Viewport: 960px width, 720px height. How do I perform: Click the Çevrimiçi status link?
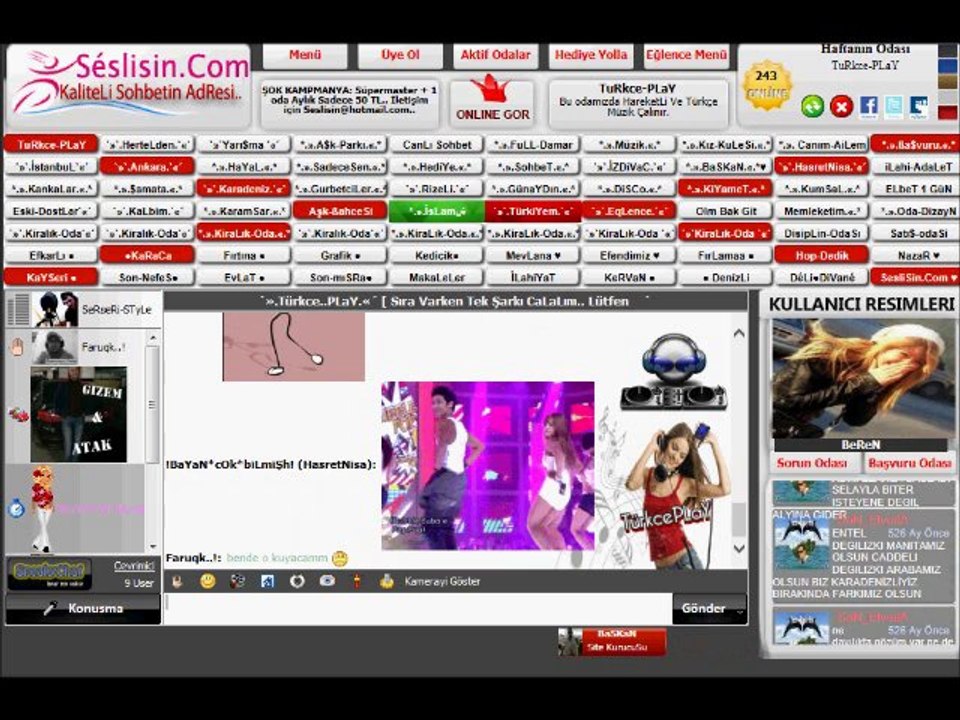pos(134,566)
